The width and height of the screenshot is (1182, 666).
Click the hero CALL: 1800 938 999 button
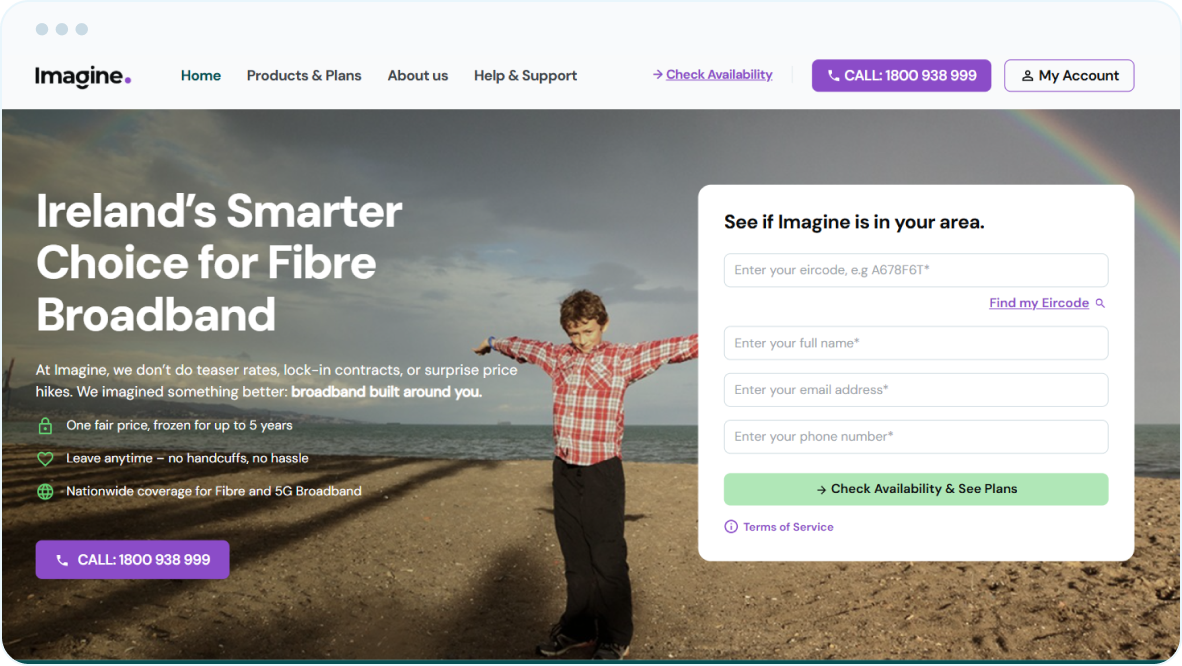coord(133,560)
